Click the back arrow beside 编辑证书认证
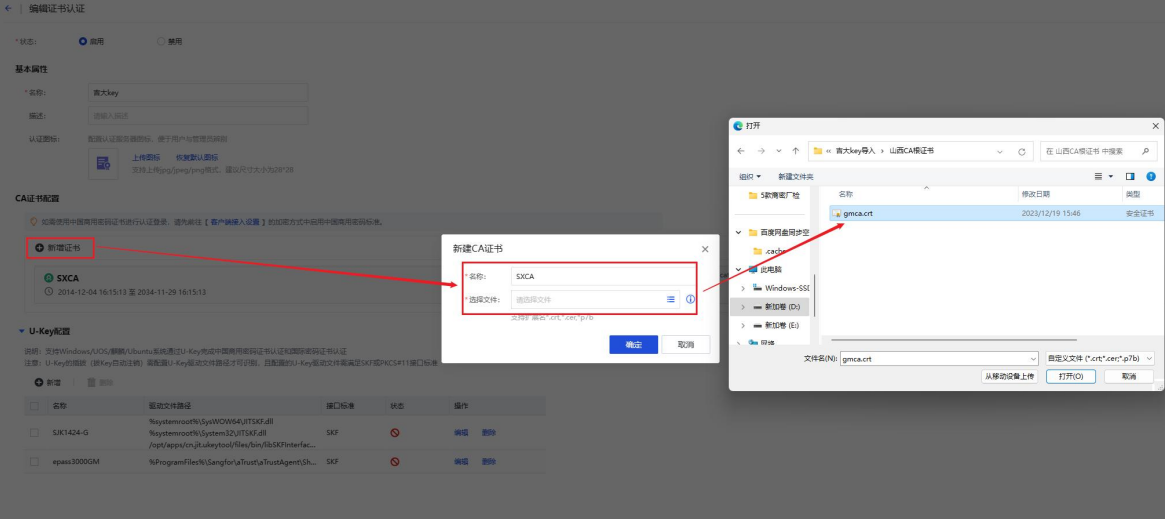 (9, 8)
